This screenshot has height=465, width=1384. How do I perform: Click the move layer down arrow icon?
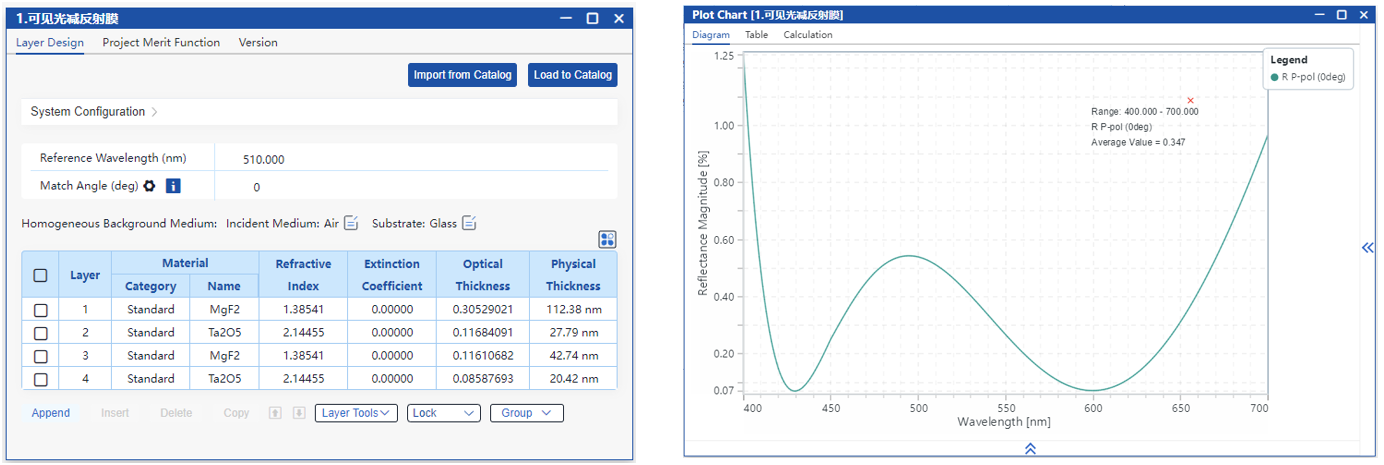[298, 413]
